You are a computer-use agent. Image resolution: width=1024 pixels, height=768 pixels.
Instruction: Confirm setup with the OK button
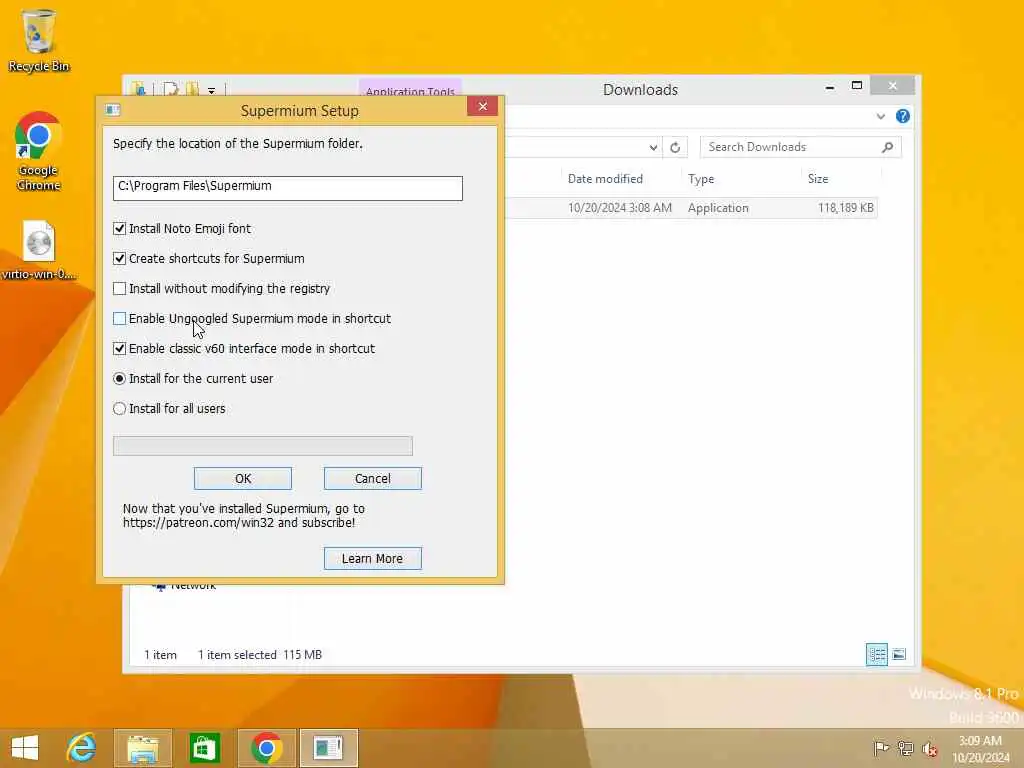tap(243, 479)
